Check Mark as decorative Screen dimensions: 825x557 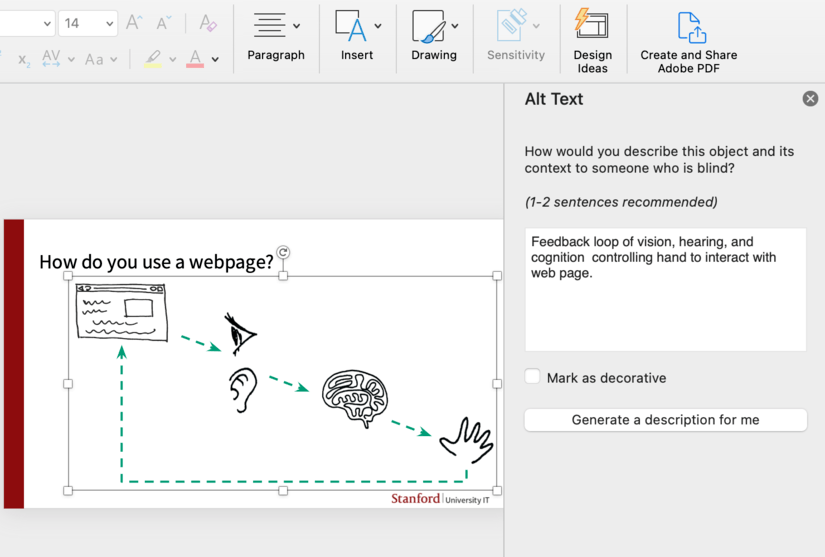point(532,377)
